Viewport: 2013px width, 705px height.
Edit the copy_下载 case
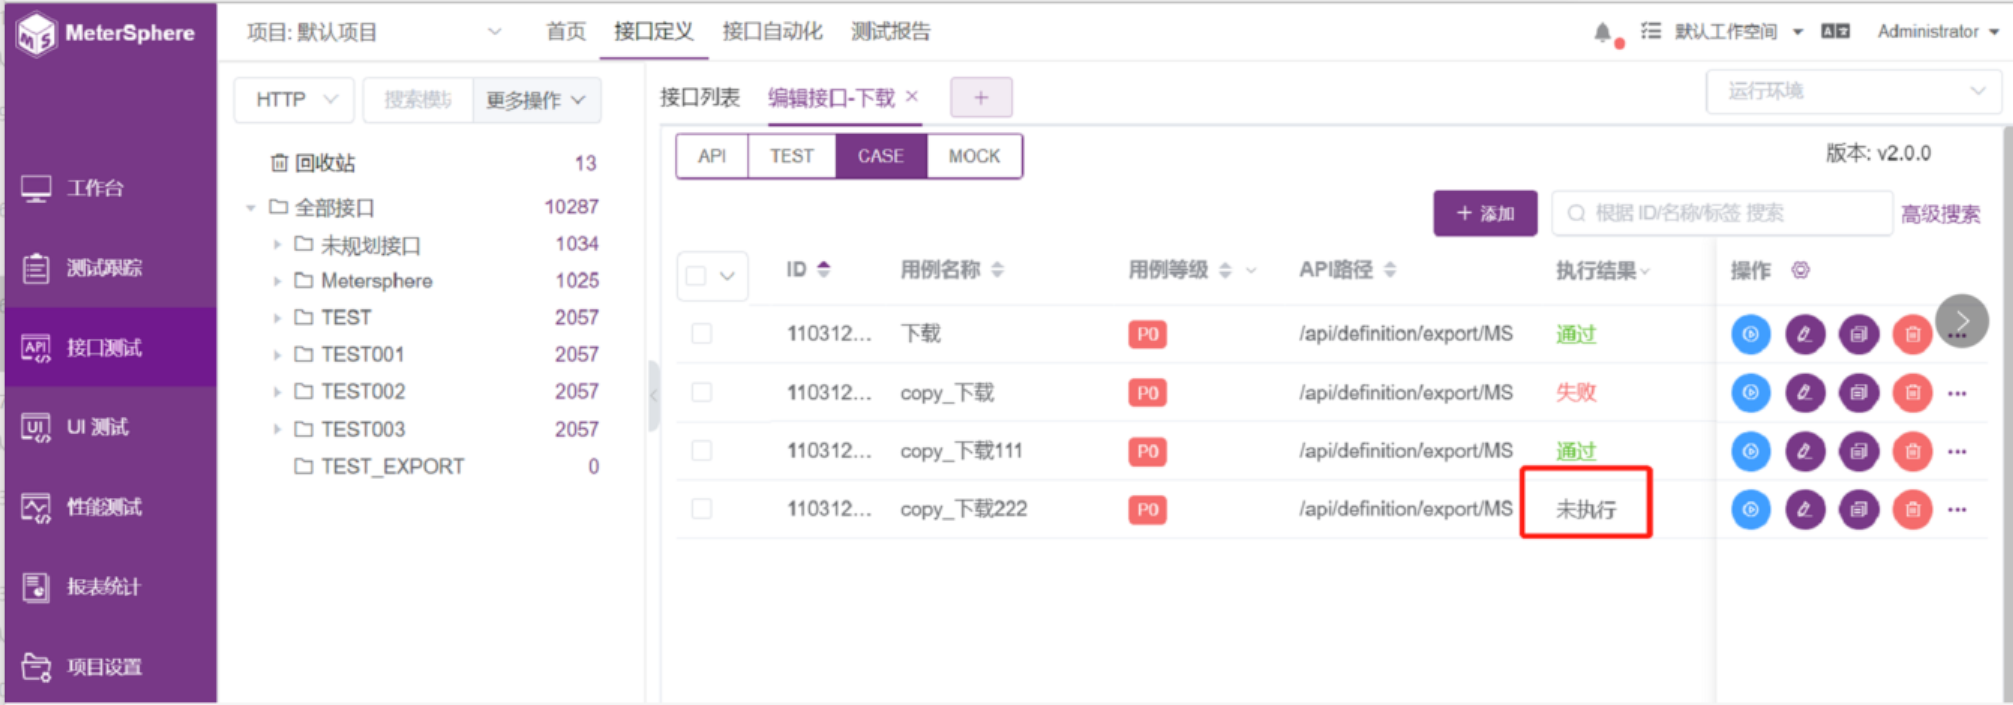tap(1805, 393)
